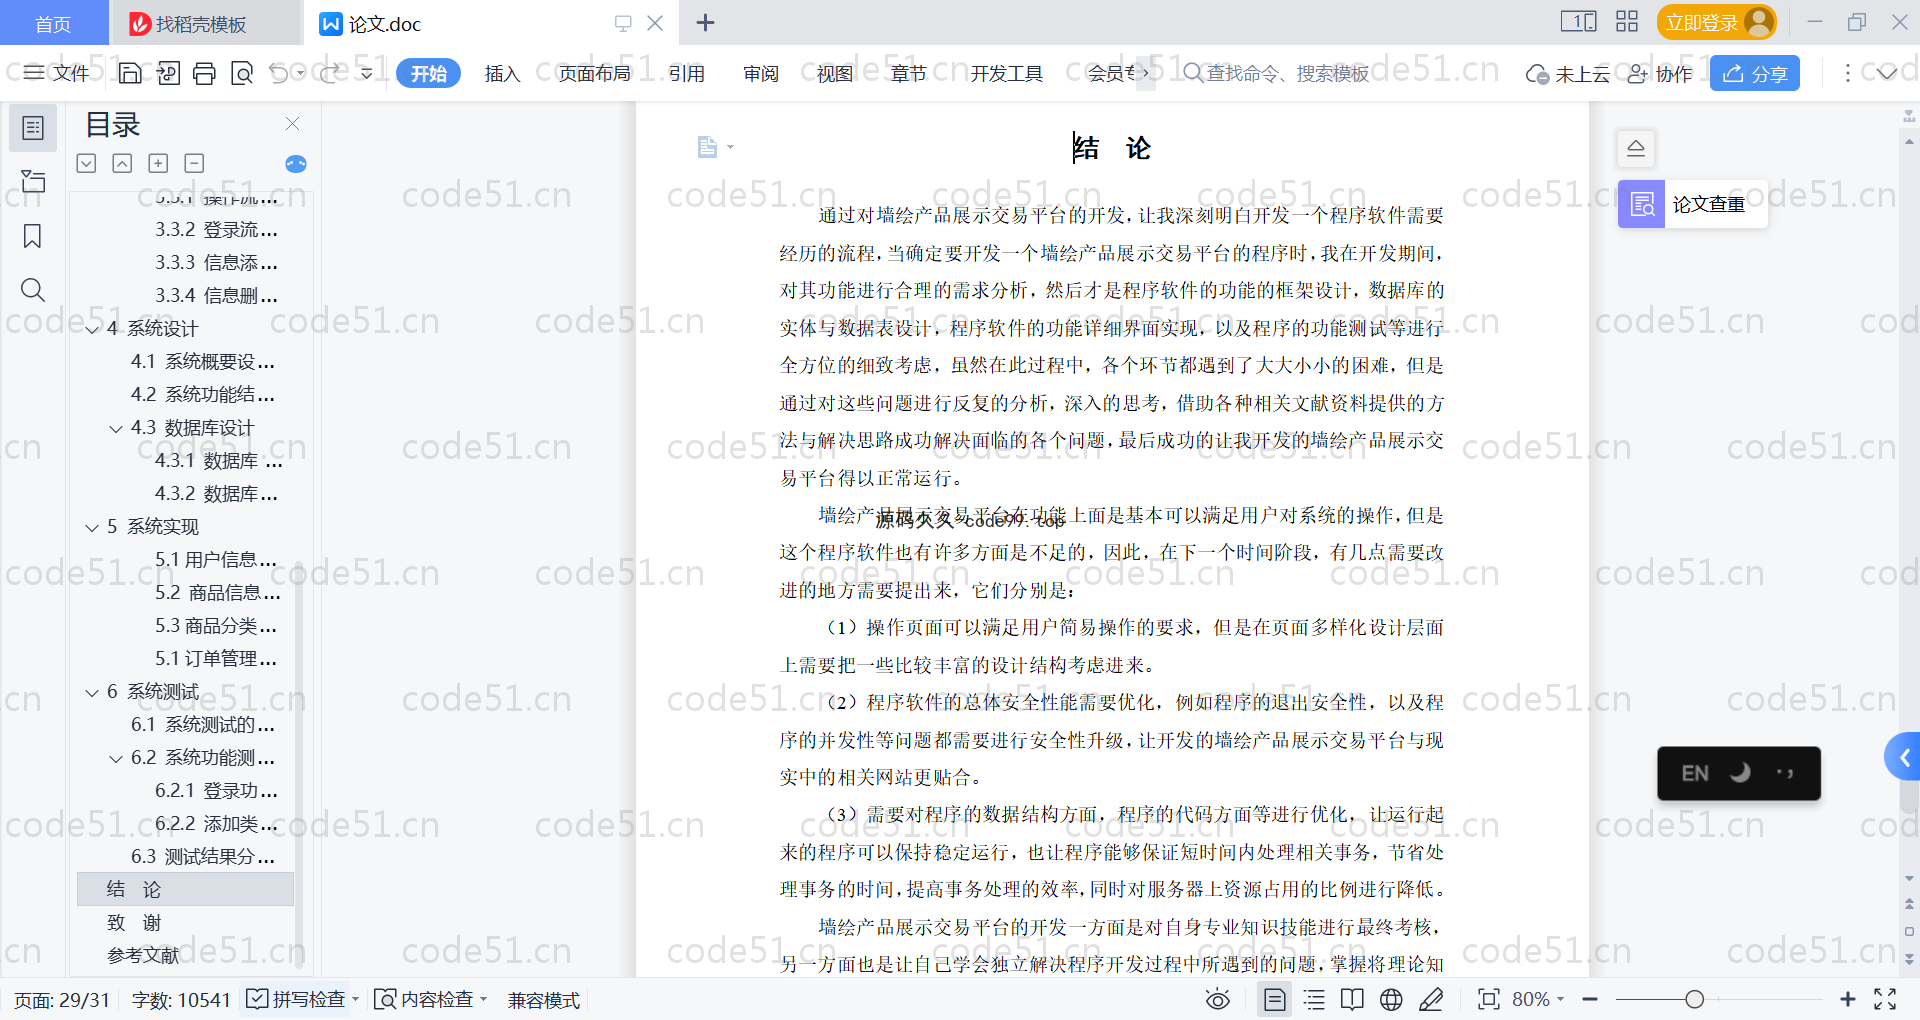This screenshot has height=1020, width=1920.
Task: Open the chapter navigation sidebar icon
Action: click(33, 181)
